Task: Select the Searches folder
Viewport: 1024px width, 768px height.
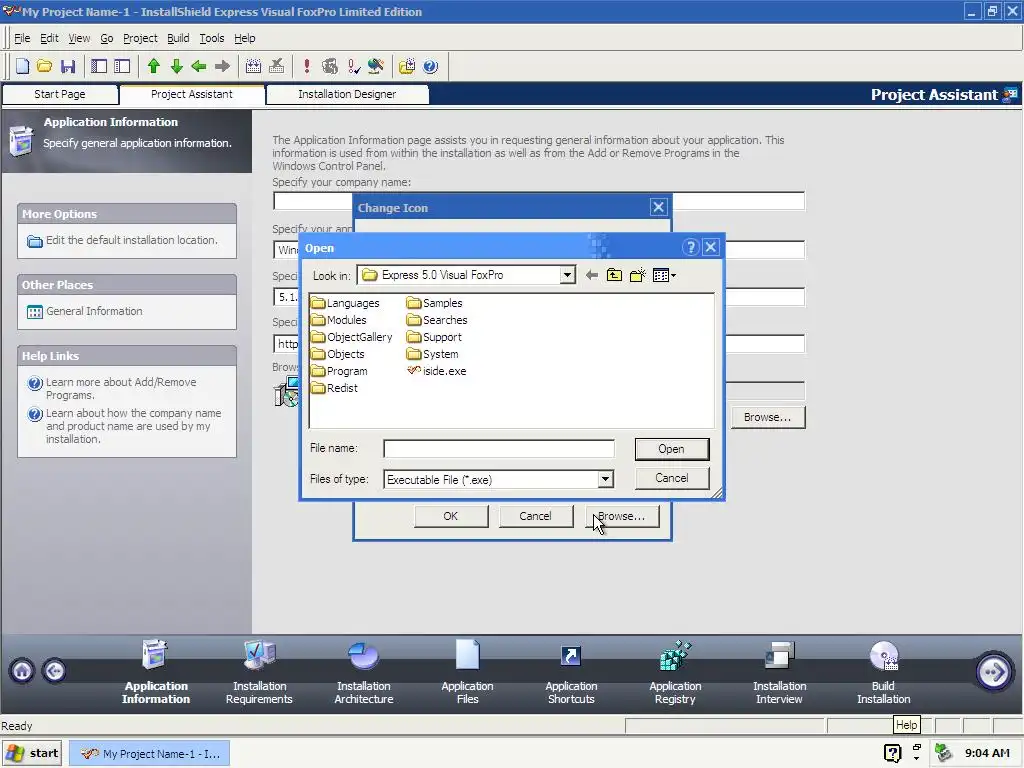Action: coord(437,320)
